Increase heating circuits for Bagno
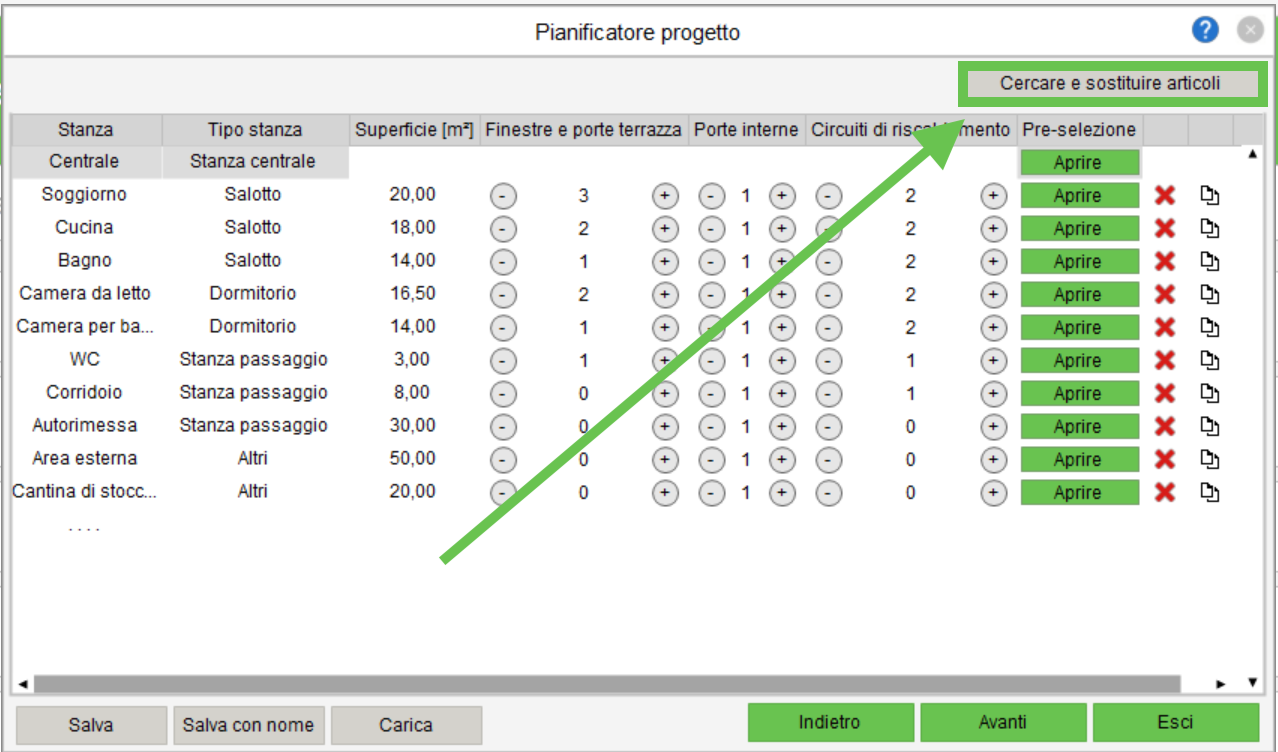Image resolution: width=1278 pixels, height=752 pixels. point(992,262)
